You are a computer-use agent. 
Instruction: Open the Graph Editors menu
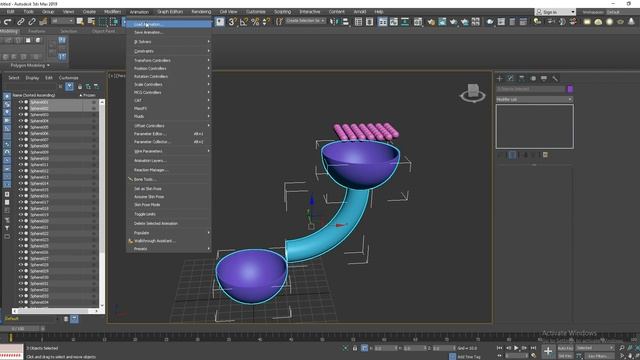click(x=170, y=11)
